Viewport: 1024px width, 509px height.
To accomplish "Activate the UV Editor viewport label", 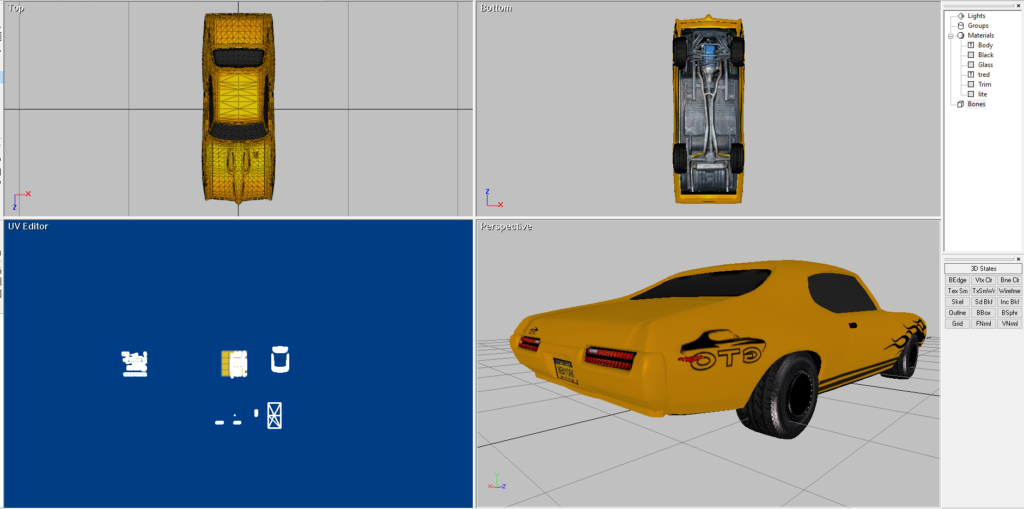I will tap(28, 227).
